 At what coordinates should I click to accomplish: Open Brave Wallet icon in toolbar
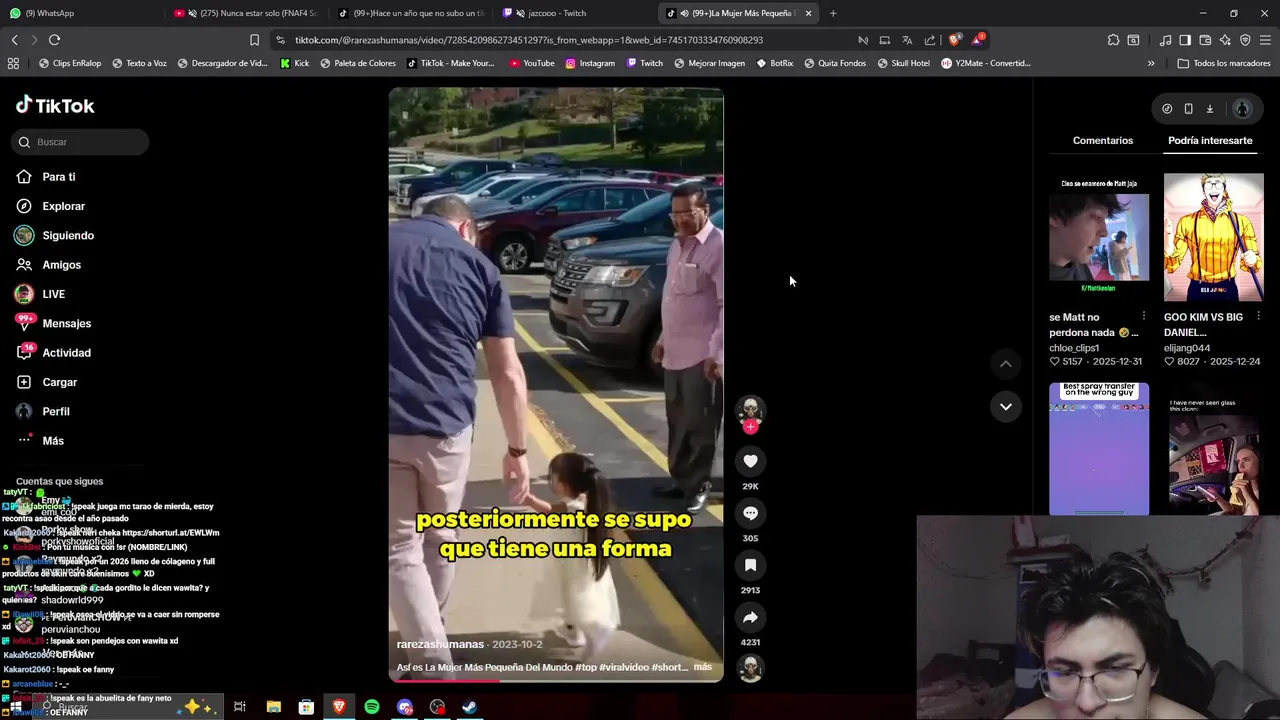click(x=1205, y=40)
